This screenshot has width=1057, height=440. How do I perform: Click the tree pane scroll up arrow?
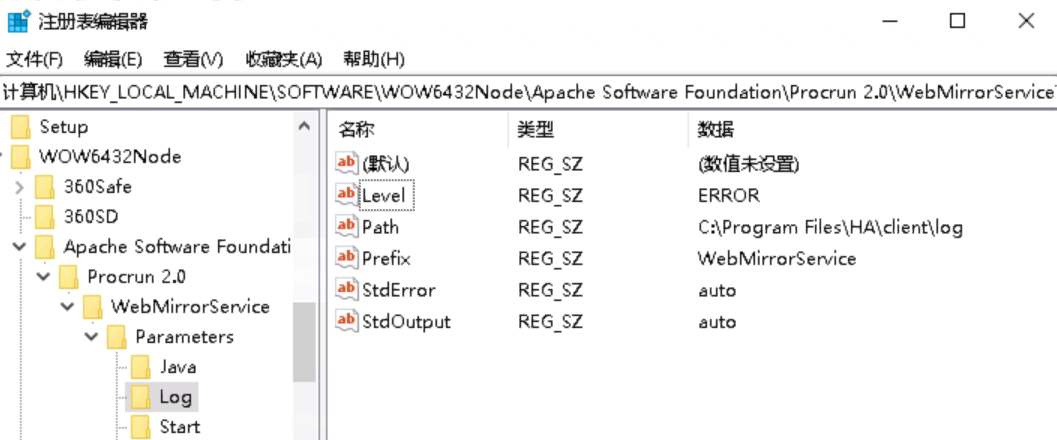pyautogui.click(x=304, y=128)
